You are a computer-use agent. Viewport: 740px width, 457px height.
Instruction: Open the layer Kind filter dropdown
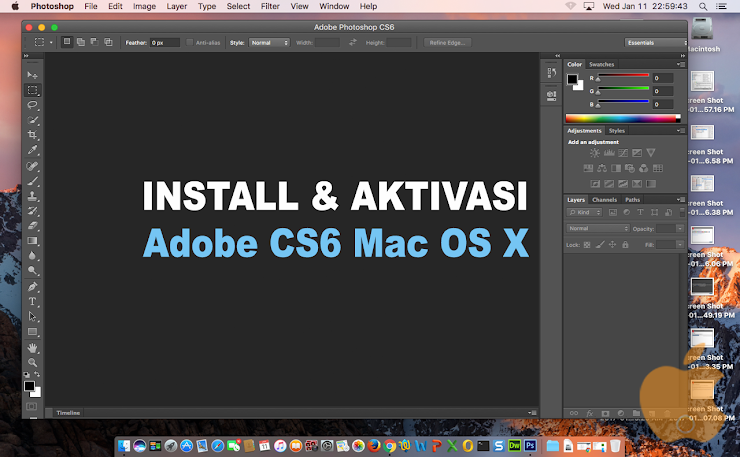click(584, 212)
